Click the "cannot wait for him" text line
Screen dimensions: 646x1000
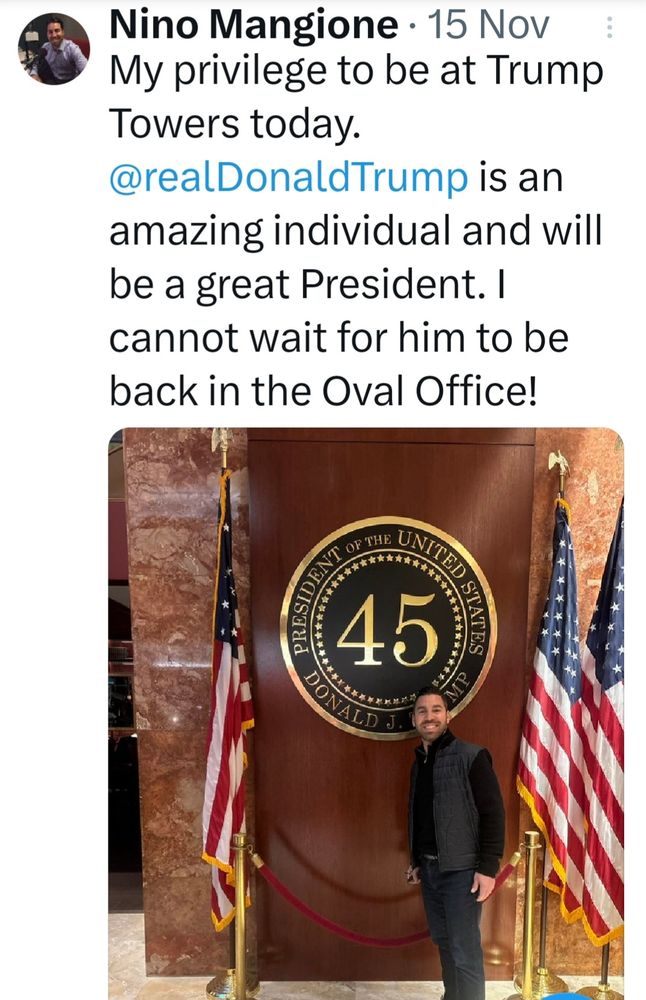338,338
